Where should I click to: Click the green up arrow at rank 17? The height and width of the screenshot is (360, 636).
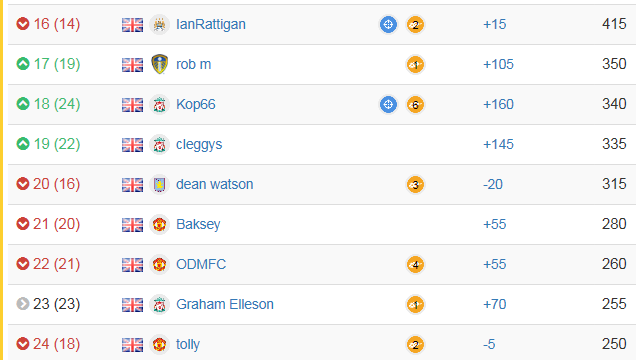coord(23,64)
